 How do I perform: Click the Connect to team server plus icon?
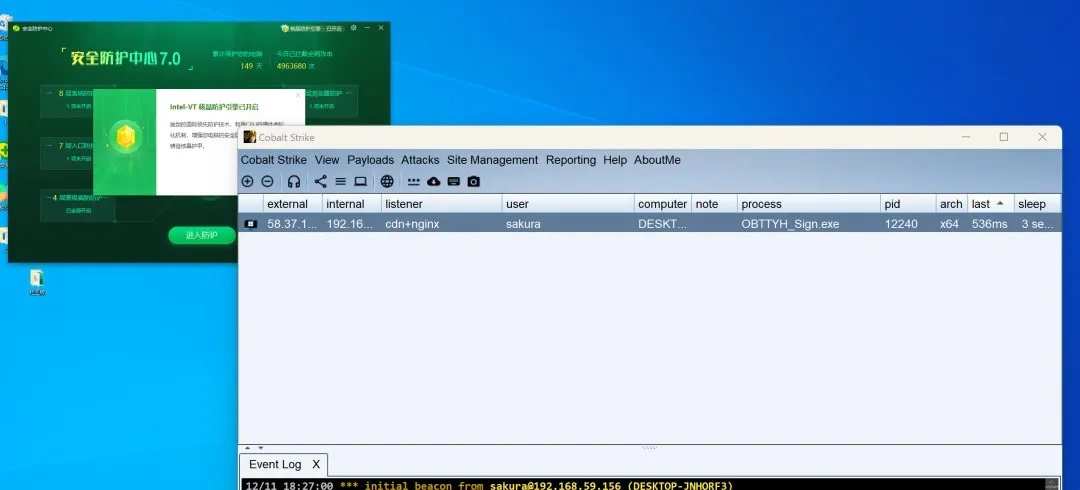[x=247, y=181]
